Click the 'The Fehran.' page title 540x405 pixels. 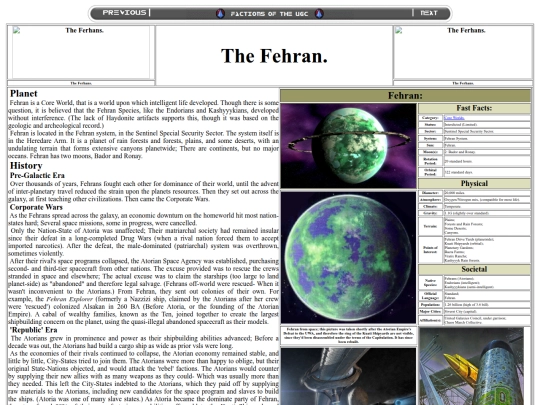point(274,56)
